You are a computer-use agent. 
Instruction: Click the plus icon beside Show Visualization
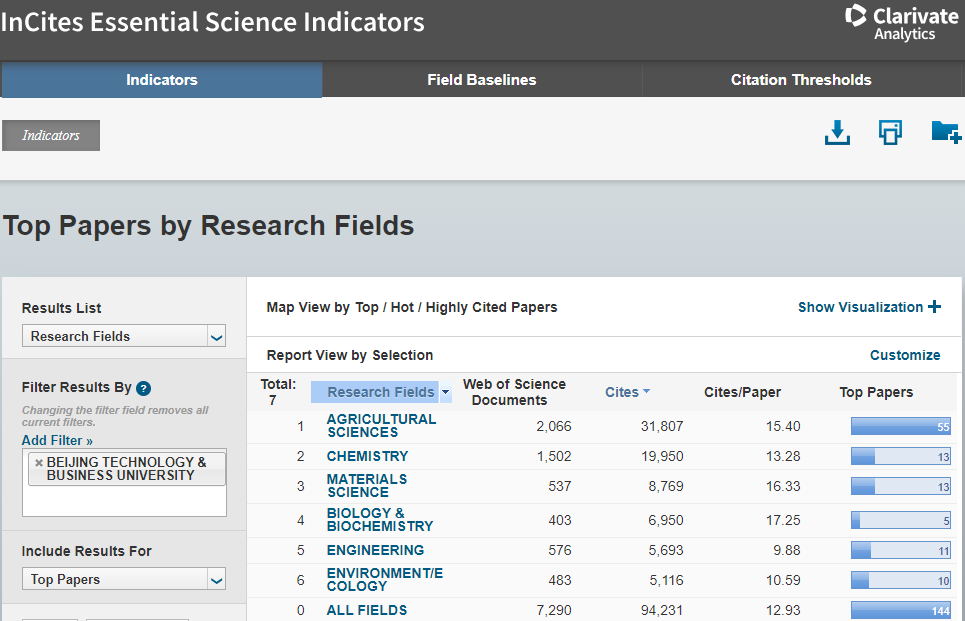click(935, 307)
